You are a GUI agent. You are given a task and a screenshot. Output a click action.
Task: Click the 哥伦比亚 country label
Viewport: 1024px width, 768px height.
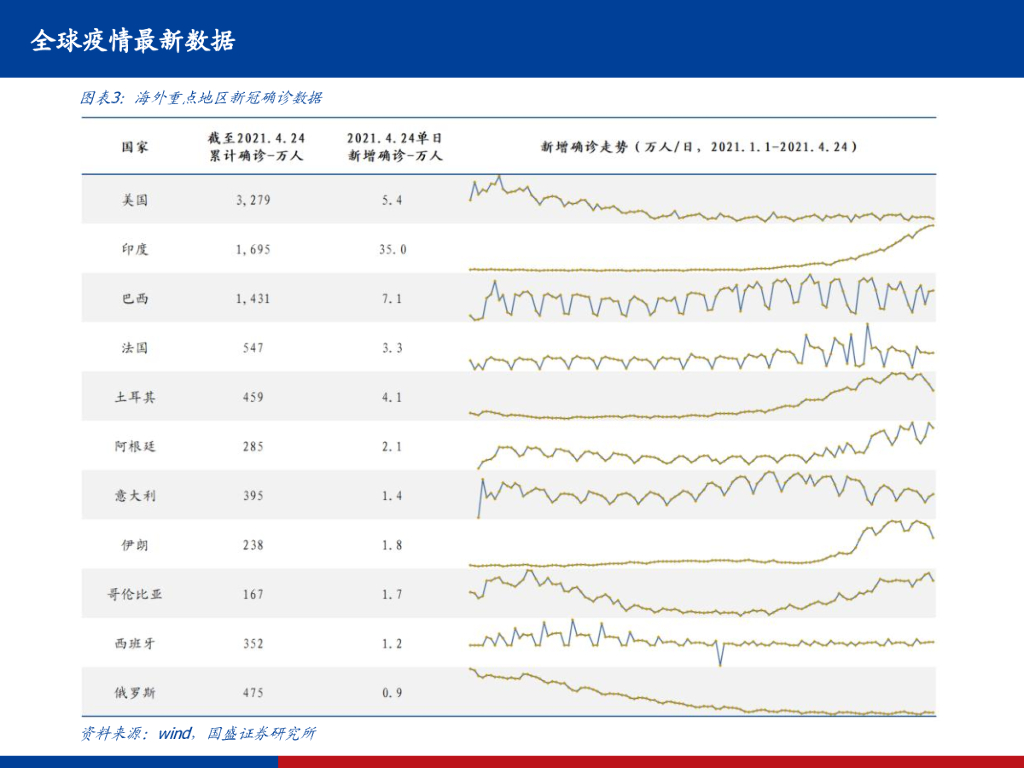135,594
